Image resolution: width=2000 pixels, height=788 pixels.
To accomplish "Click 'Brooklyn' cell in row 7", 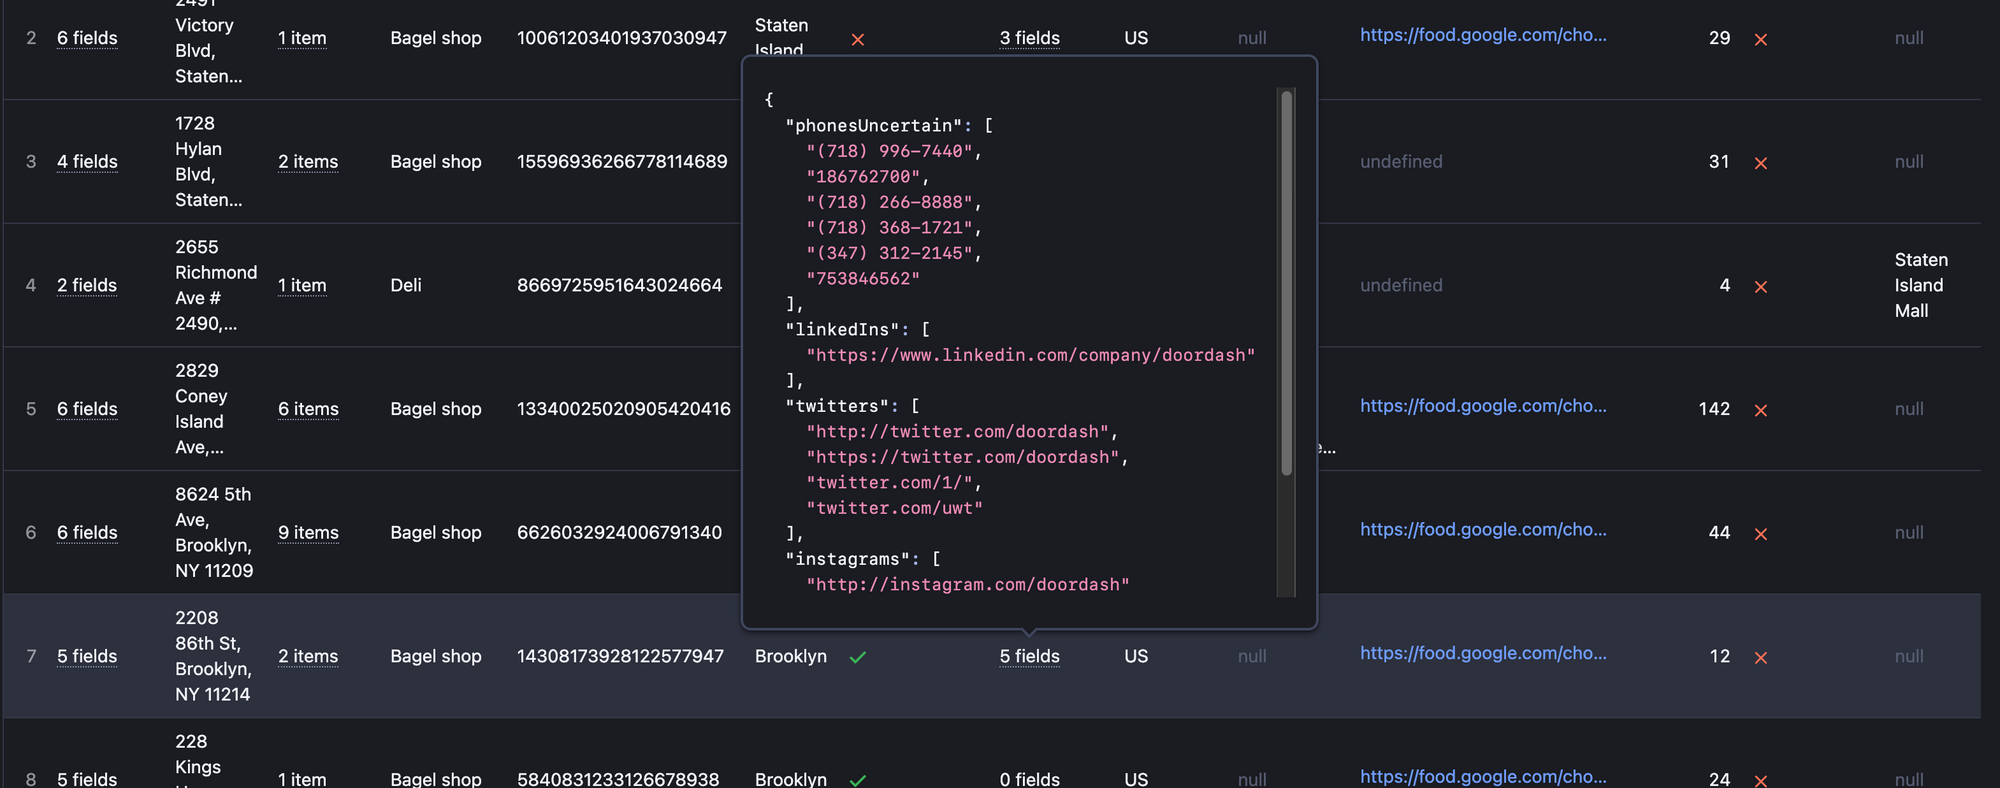I will coord(791,657).
